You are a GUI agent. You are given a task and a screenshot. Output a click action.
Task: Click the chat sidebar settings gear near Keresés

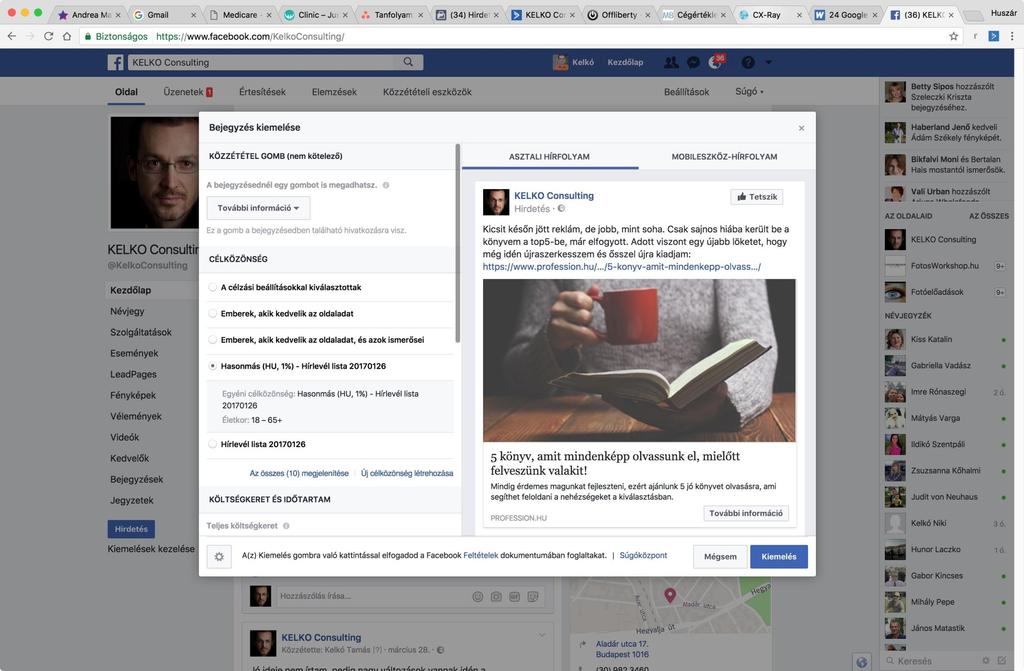point(985,661)
